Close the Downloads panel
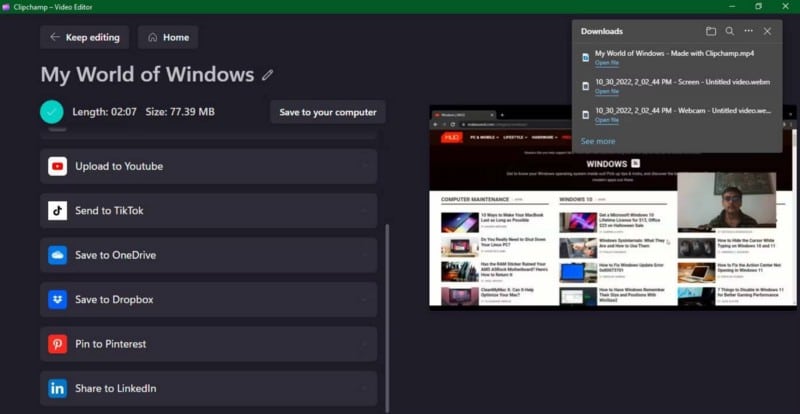This screenshot has width=800, height=414. tap(767, 31)
